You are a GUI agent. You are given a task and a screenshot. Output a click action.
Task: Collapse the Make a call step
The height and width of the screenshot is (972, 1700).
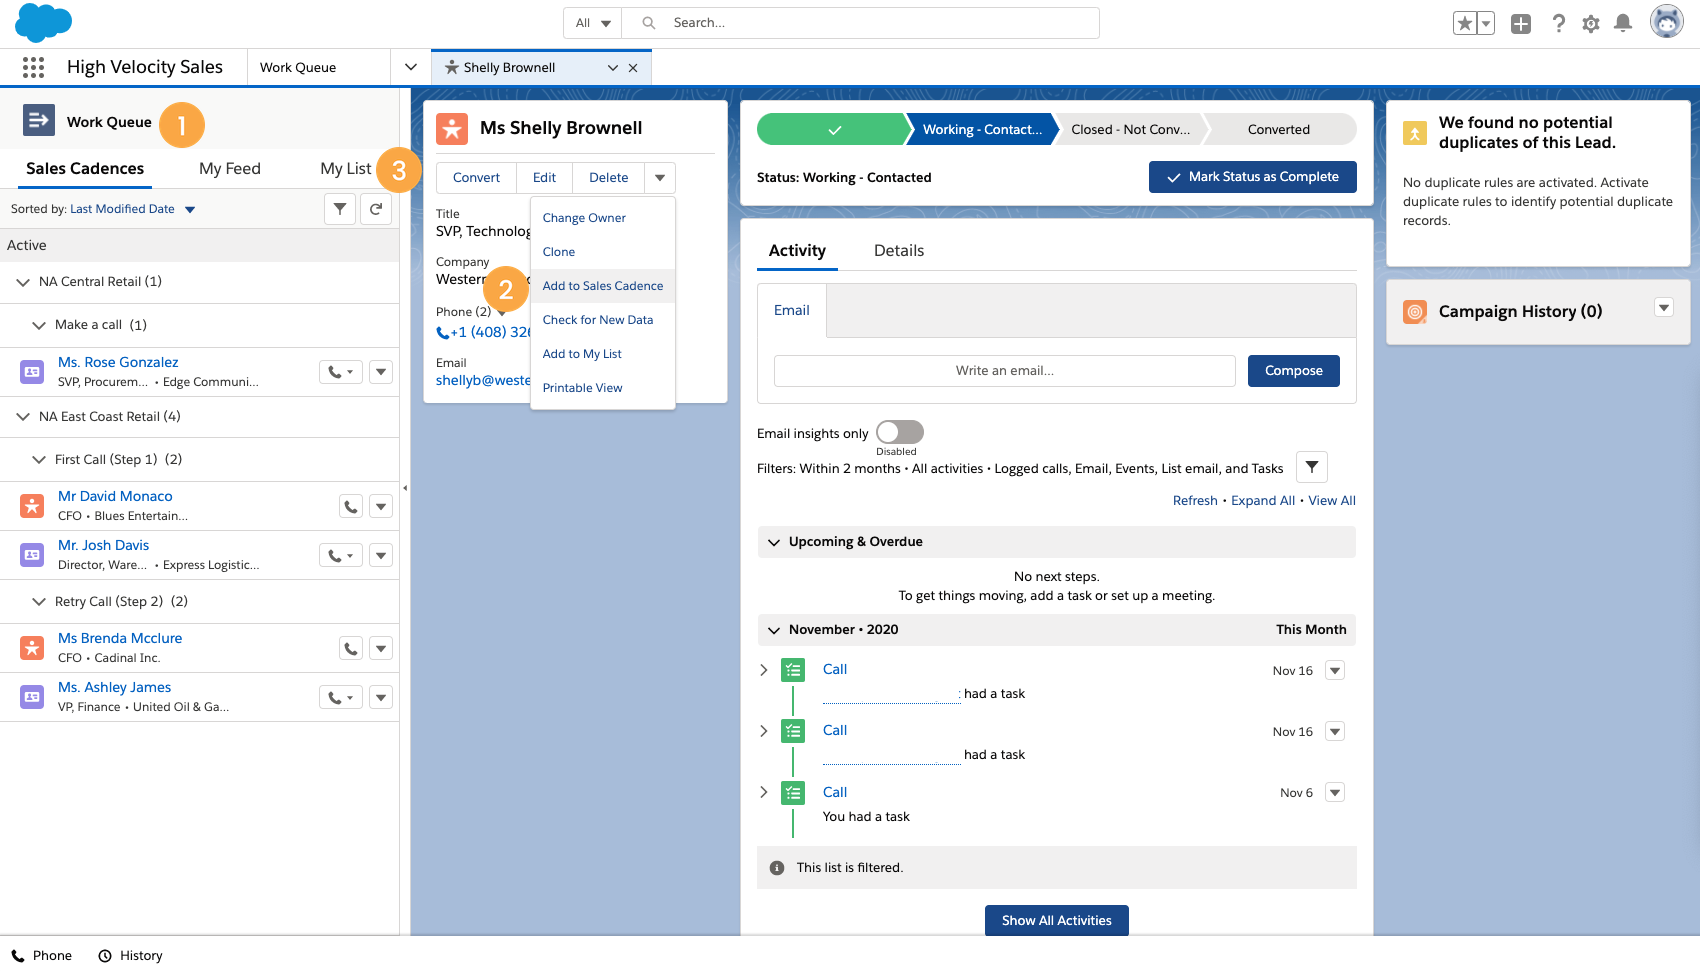click(x=39, y=325)
